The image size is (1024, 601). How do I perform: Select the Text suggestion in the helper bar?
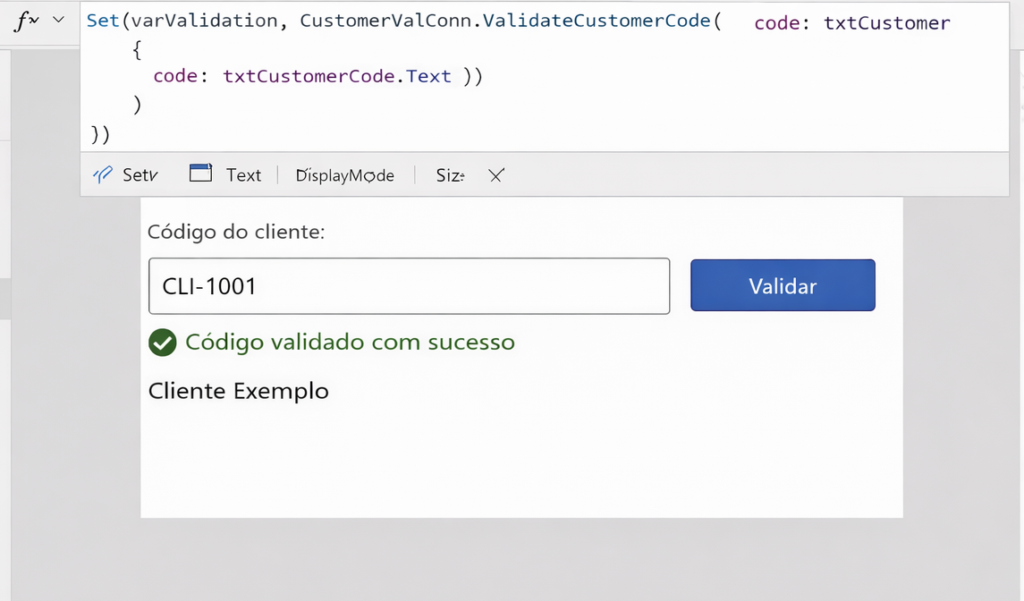point(243,174)
